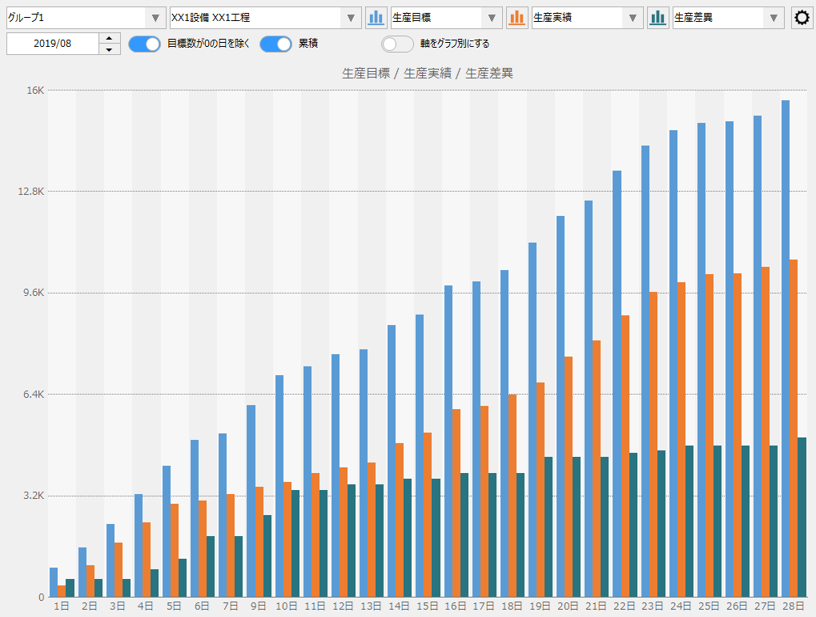This screenshot has width=816, height=617.
Task: Click the tallest blue bar on 28日
Action: click(x=785, y=300)
